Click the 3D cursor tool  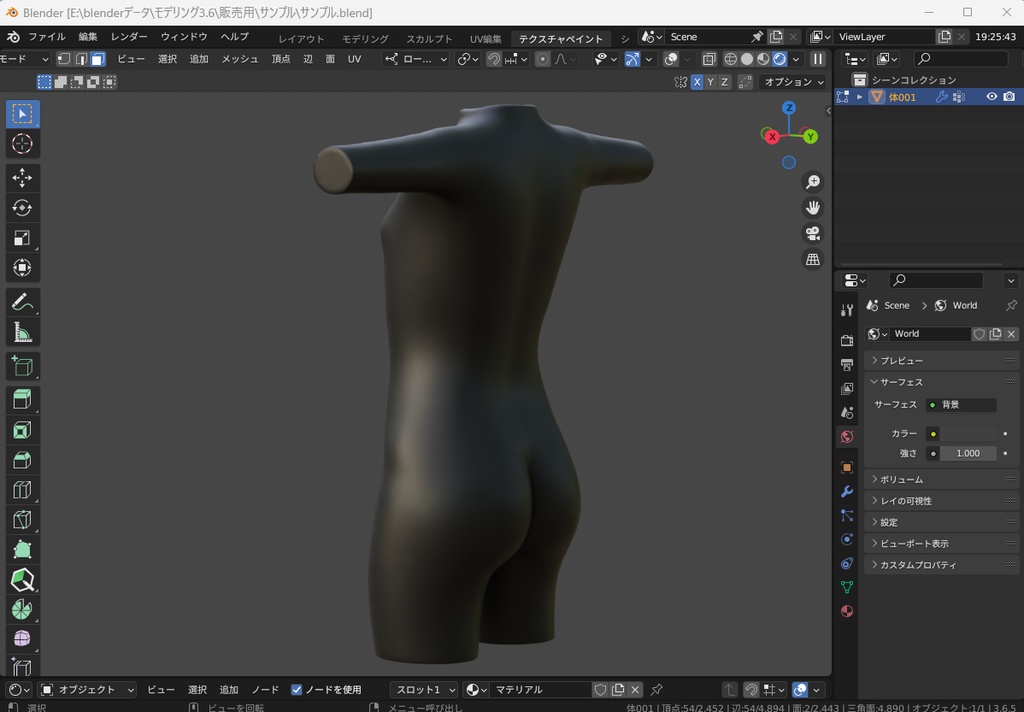click(x=22, y=144)
